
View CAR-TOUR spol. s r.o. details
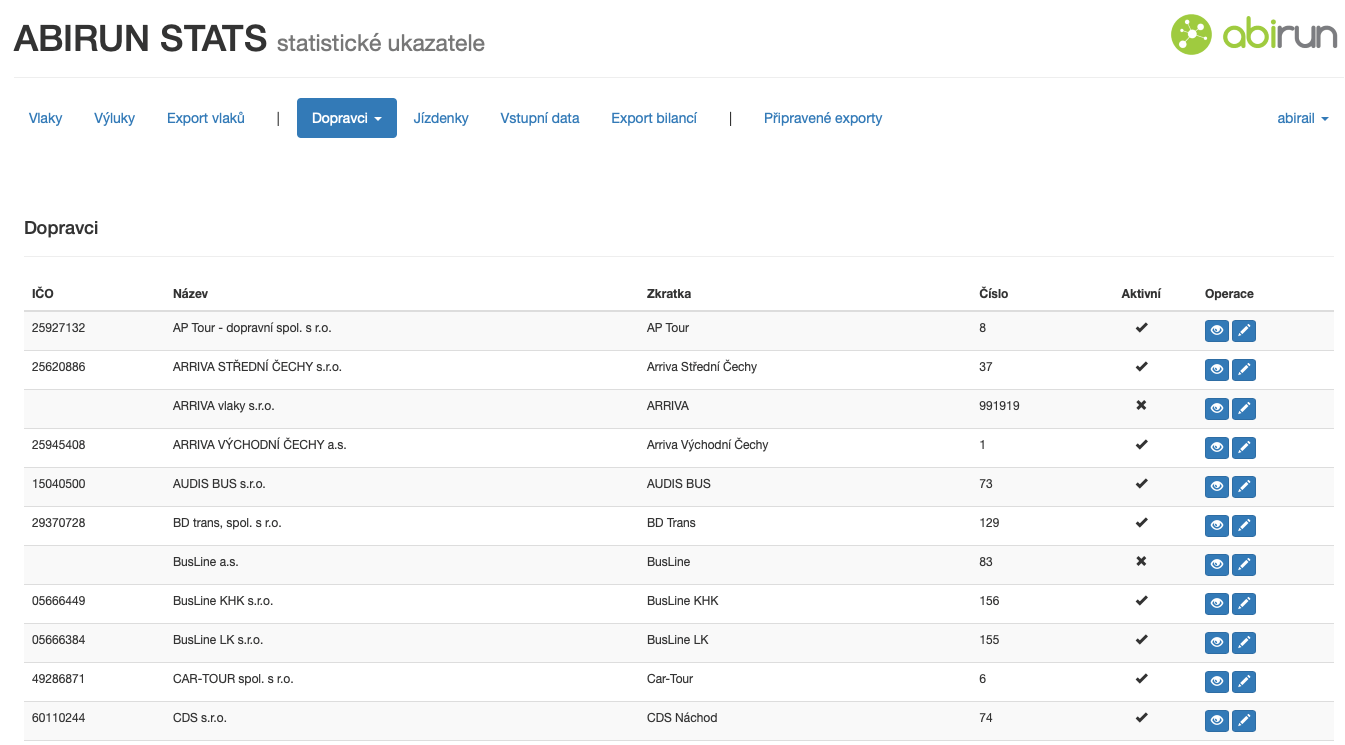(x=1217, y=682)
